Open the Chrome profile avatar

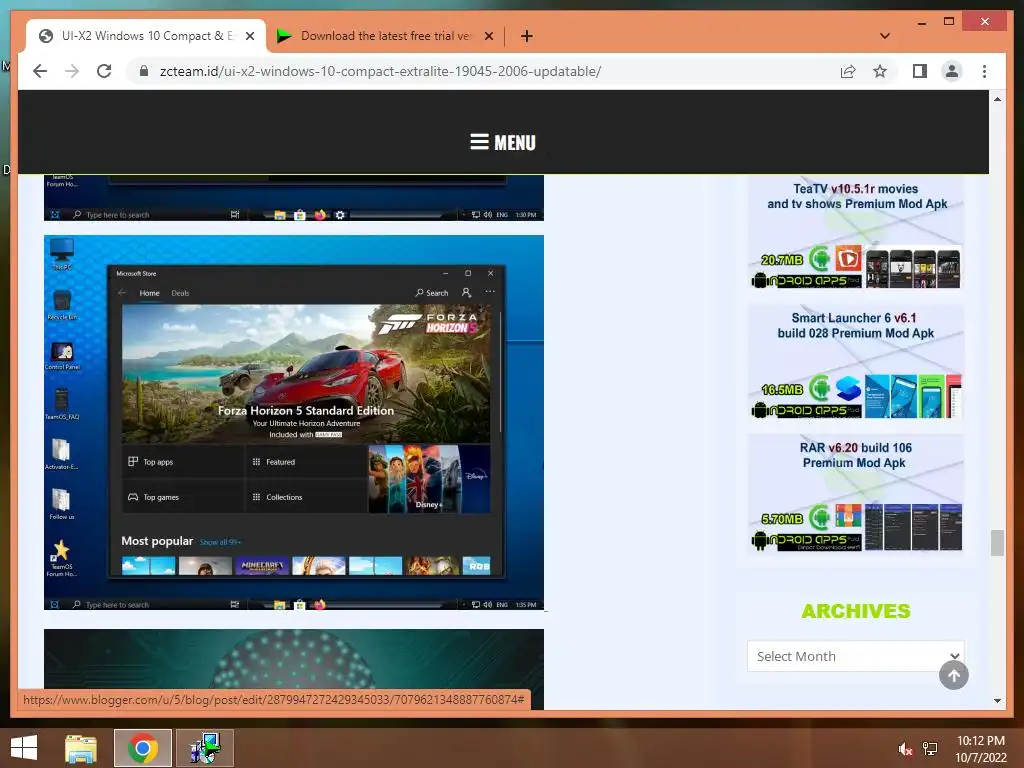(x=952, y=71)
